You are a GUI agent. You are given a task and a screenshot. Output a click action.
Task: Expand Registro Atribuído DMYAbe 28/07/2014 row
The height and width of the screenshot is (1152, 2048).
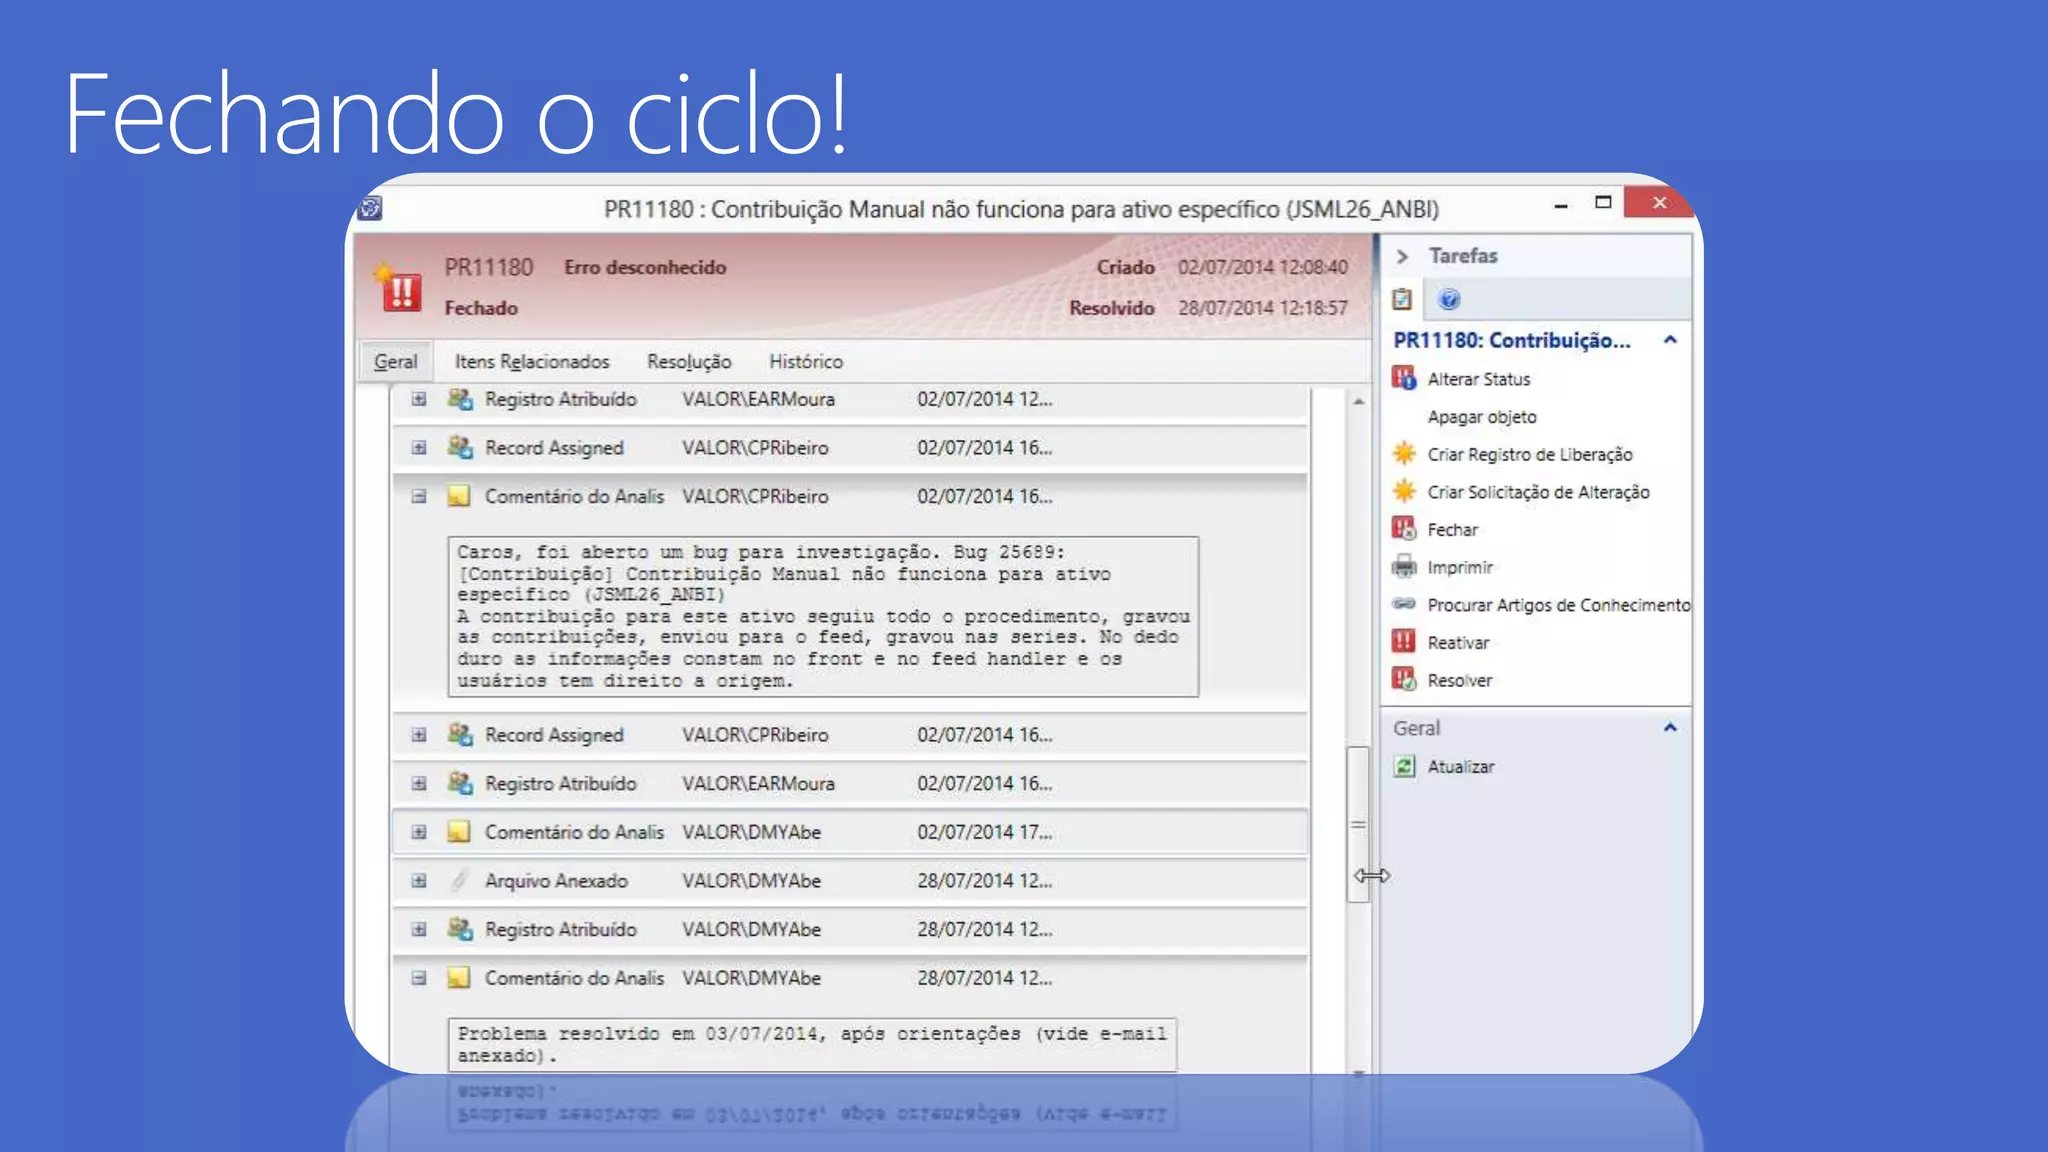pyautogui.click(x=419, y=929)
